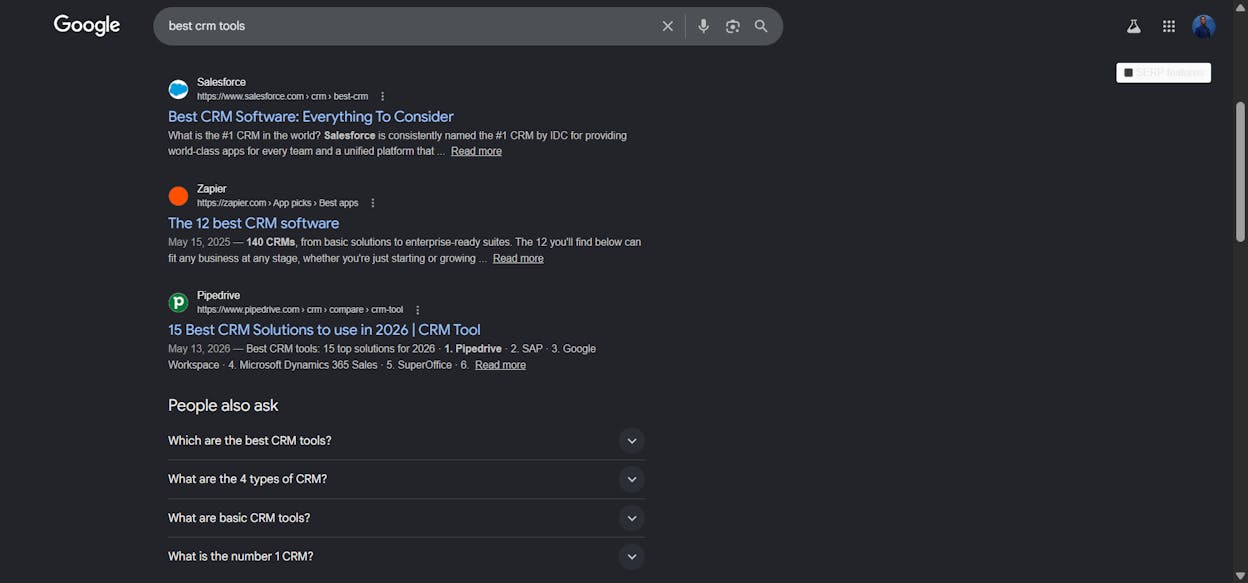Viewport: 1248px width, 583px height.
Task: Open more options for Zapier result
Action: coord(373,203)
